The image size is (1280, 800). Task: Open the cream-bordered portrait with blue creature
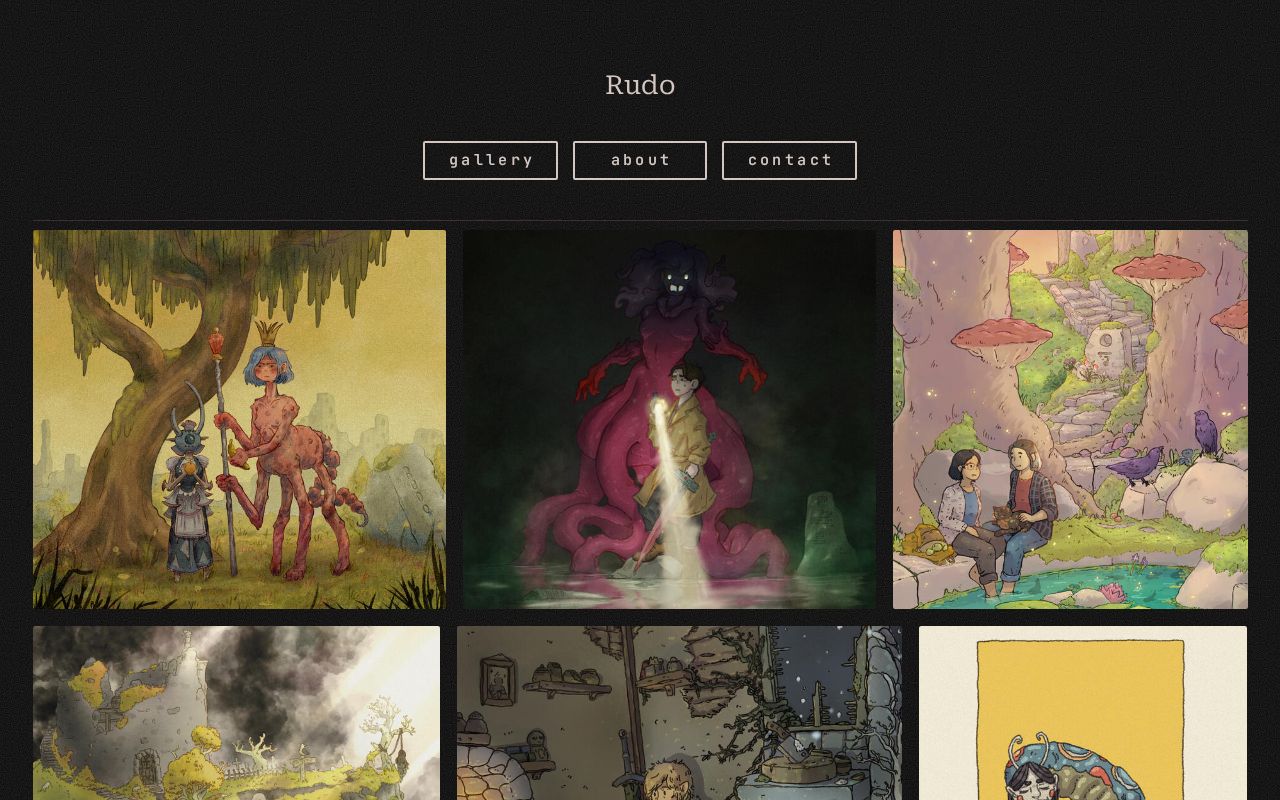tap(1083, 713)
